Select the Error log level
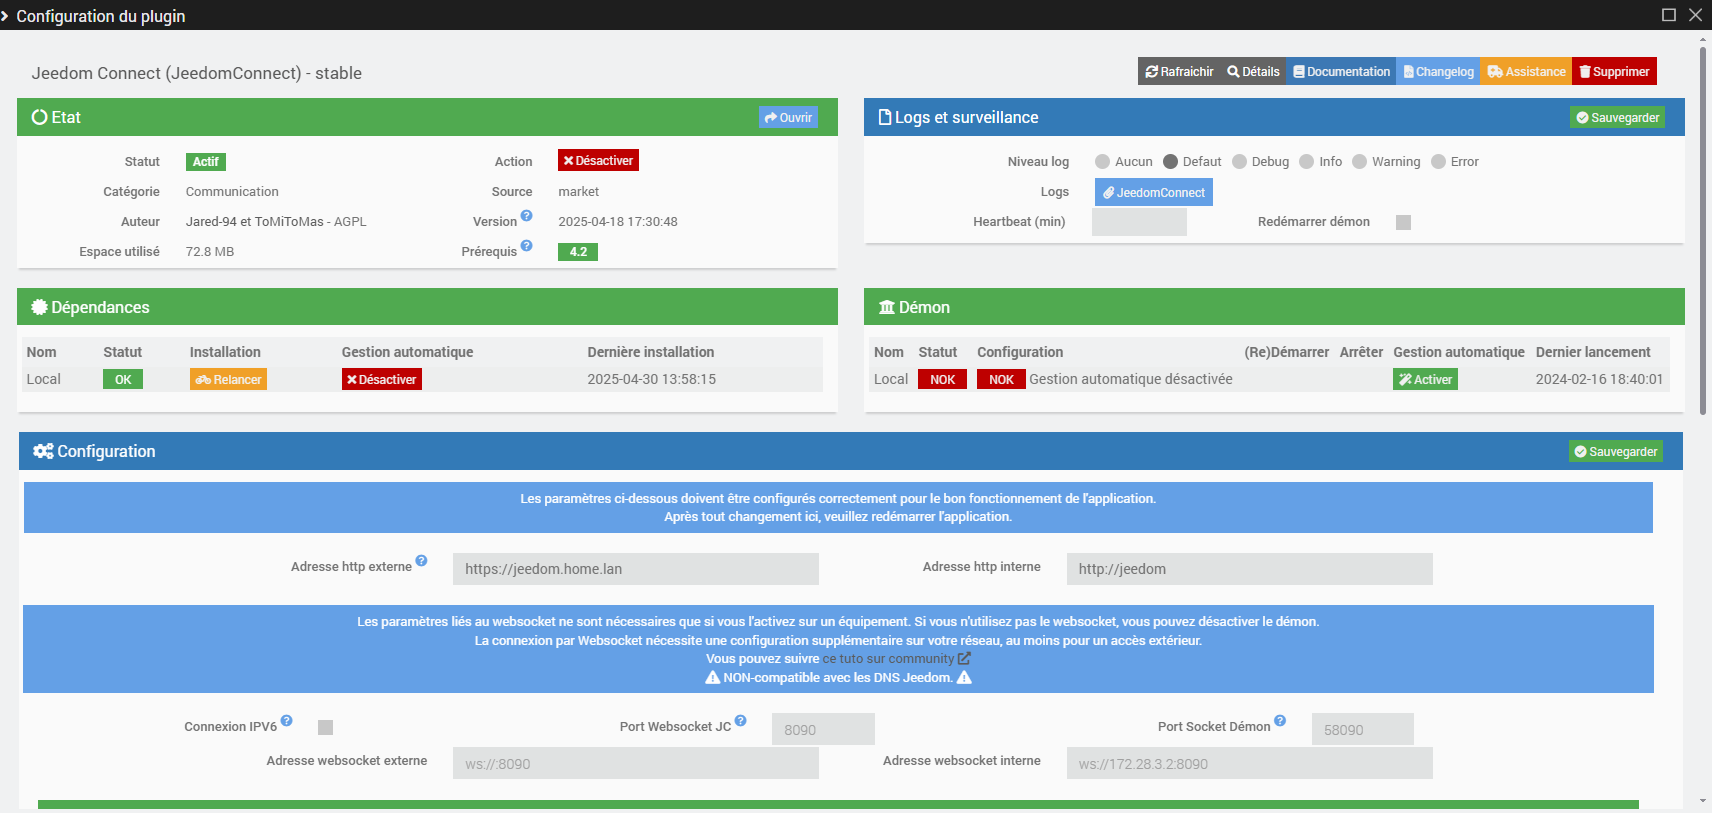 point(1438,162)
